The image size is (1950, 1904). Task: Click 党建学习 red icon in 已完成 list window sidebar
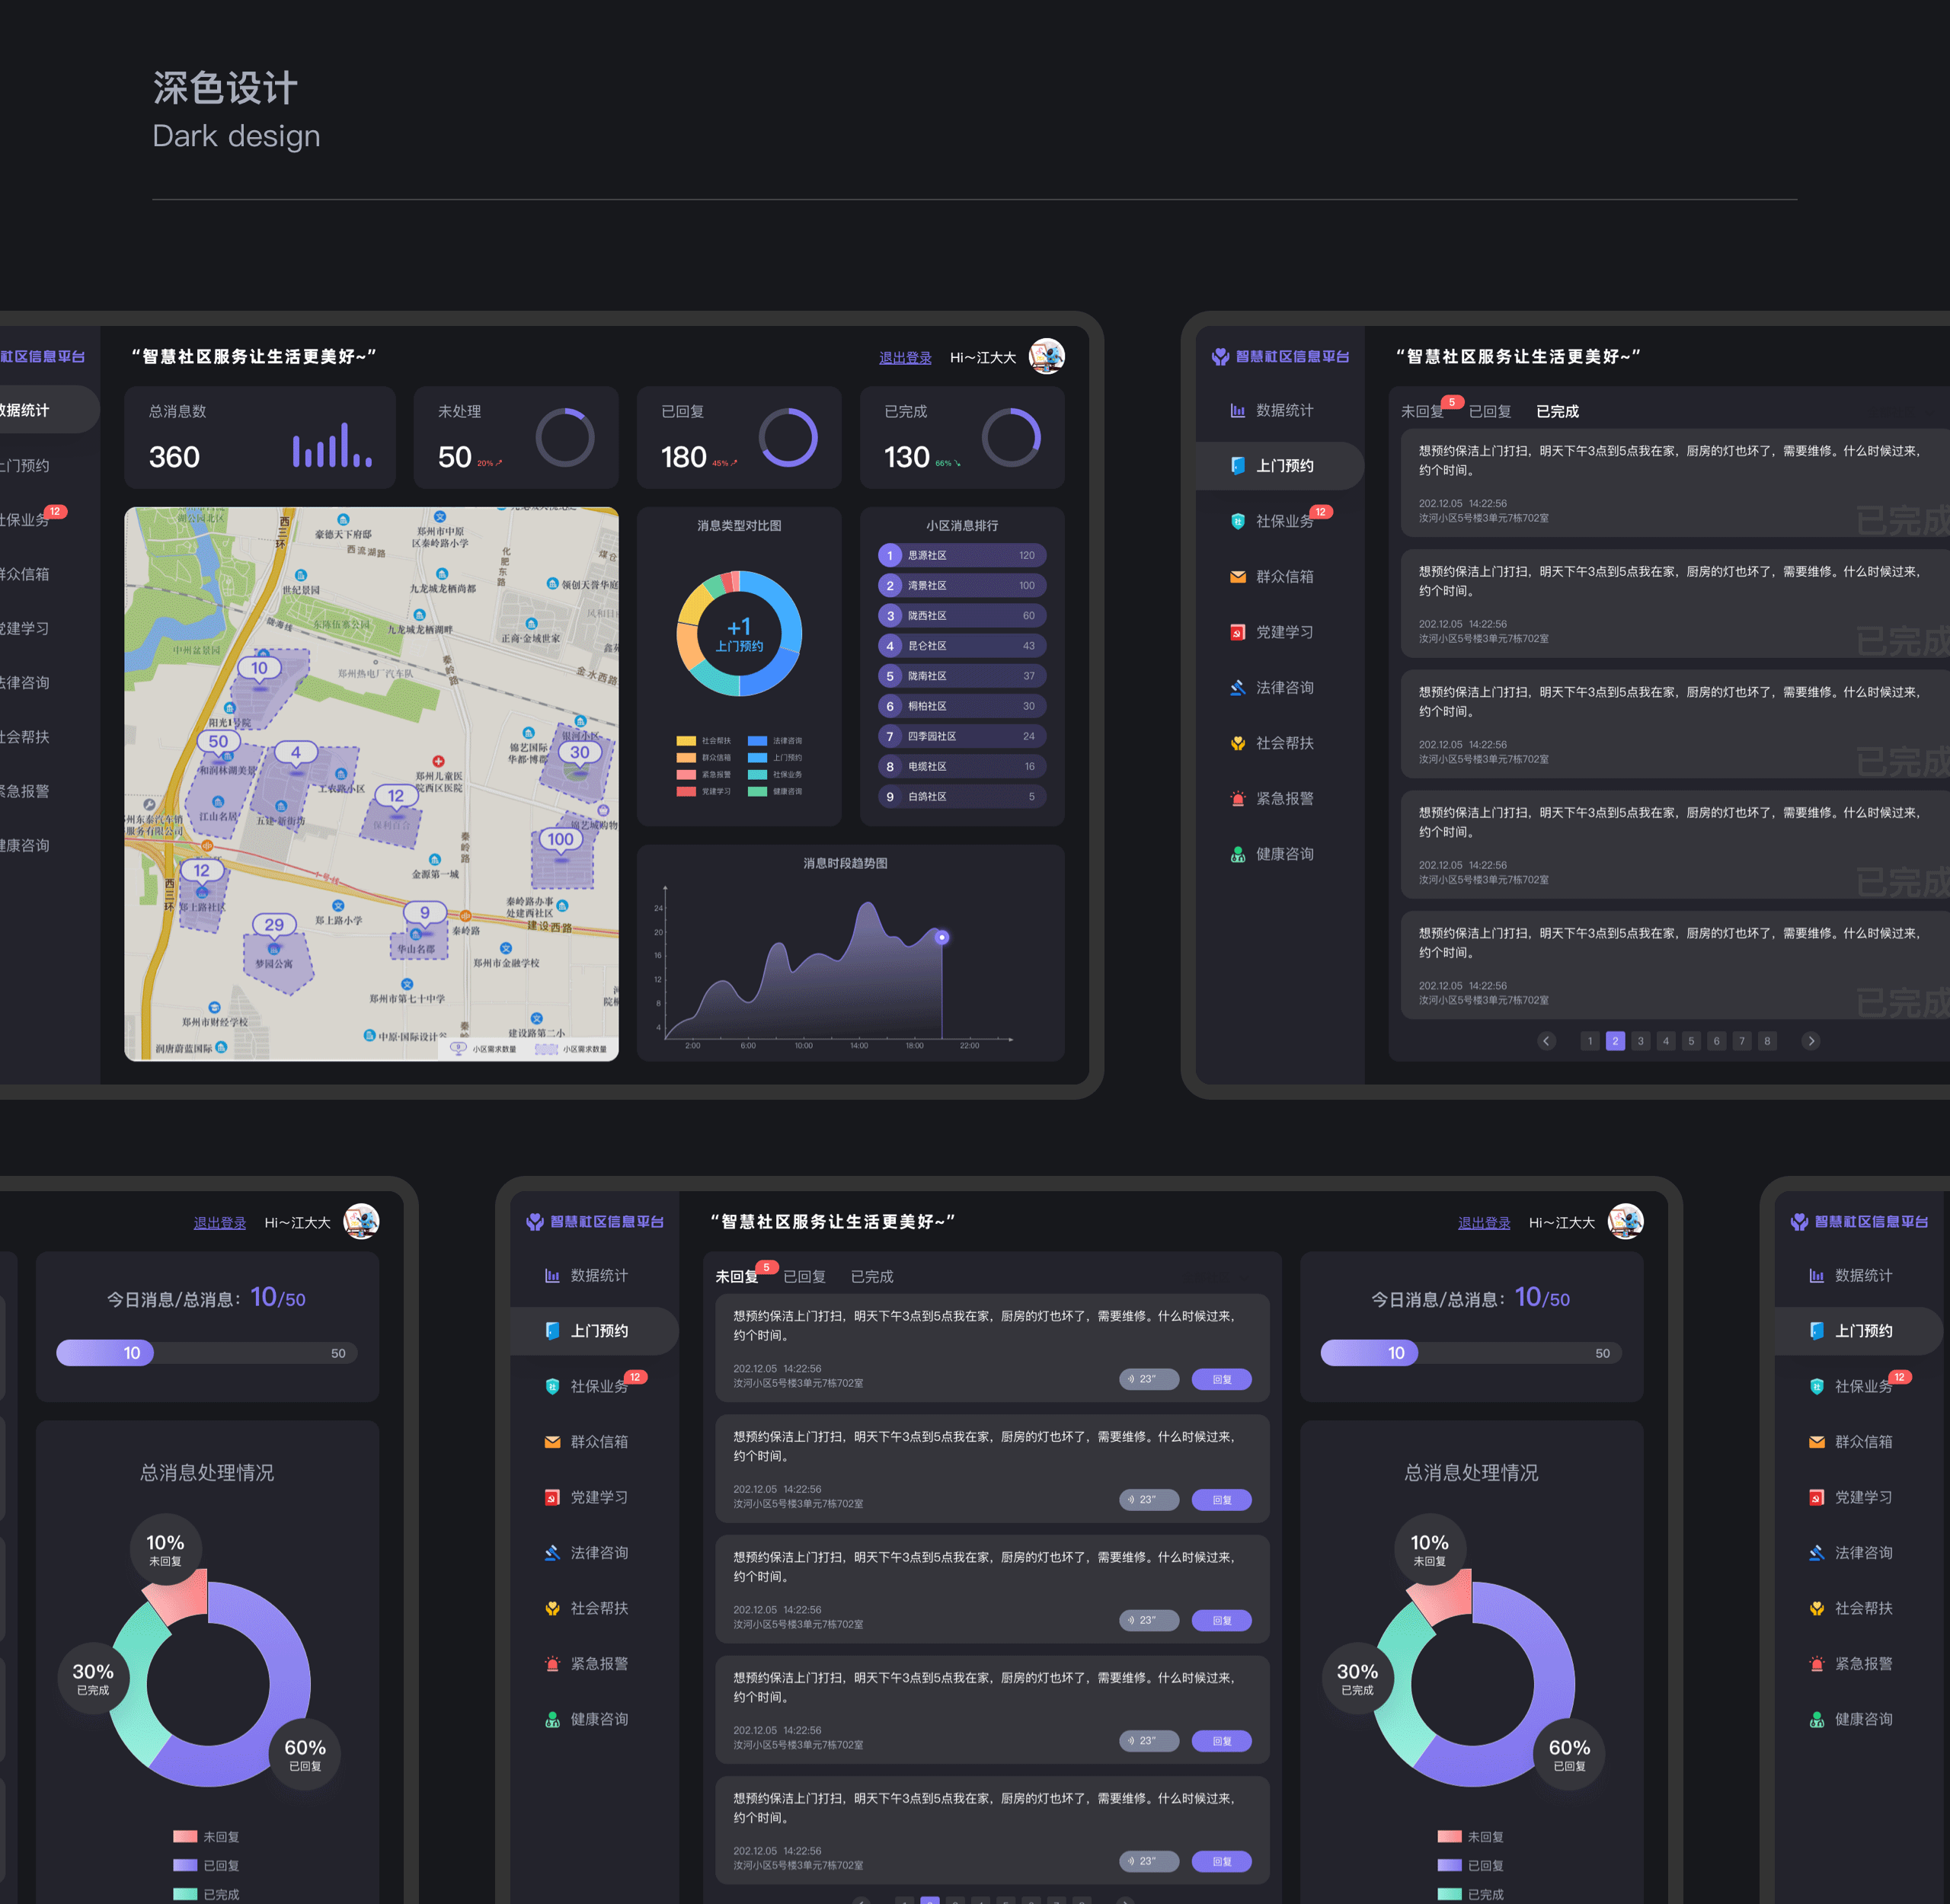pos(1237,632)
